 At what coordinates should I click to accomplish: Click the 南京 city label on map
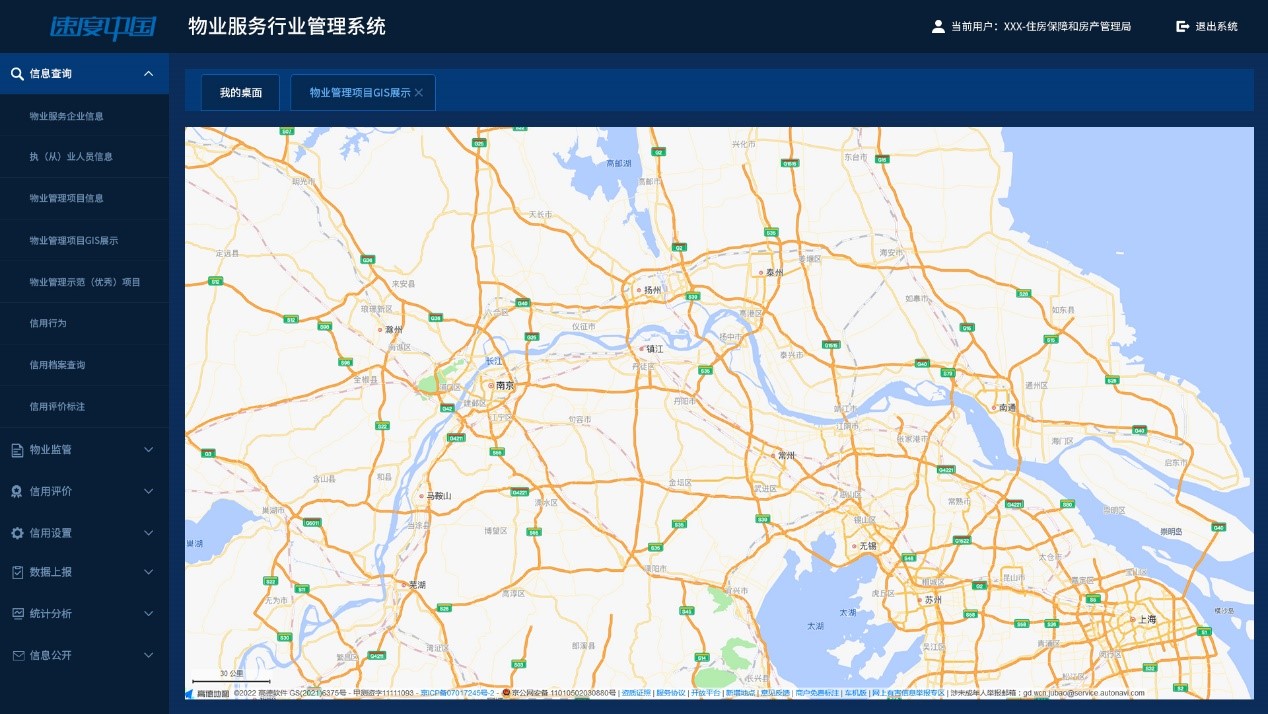tap(503, 385)
